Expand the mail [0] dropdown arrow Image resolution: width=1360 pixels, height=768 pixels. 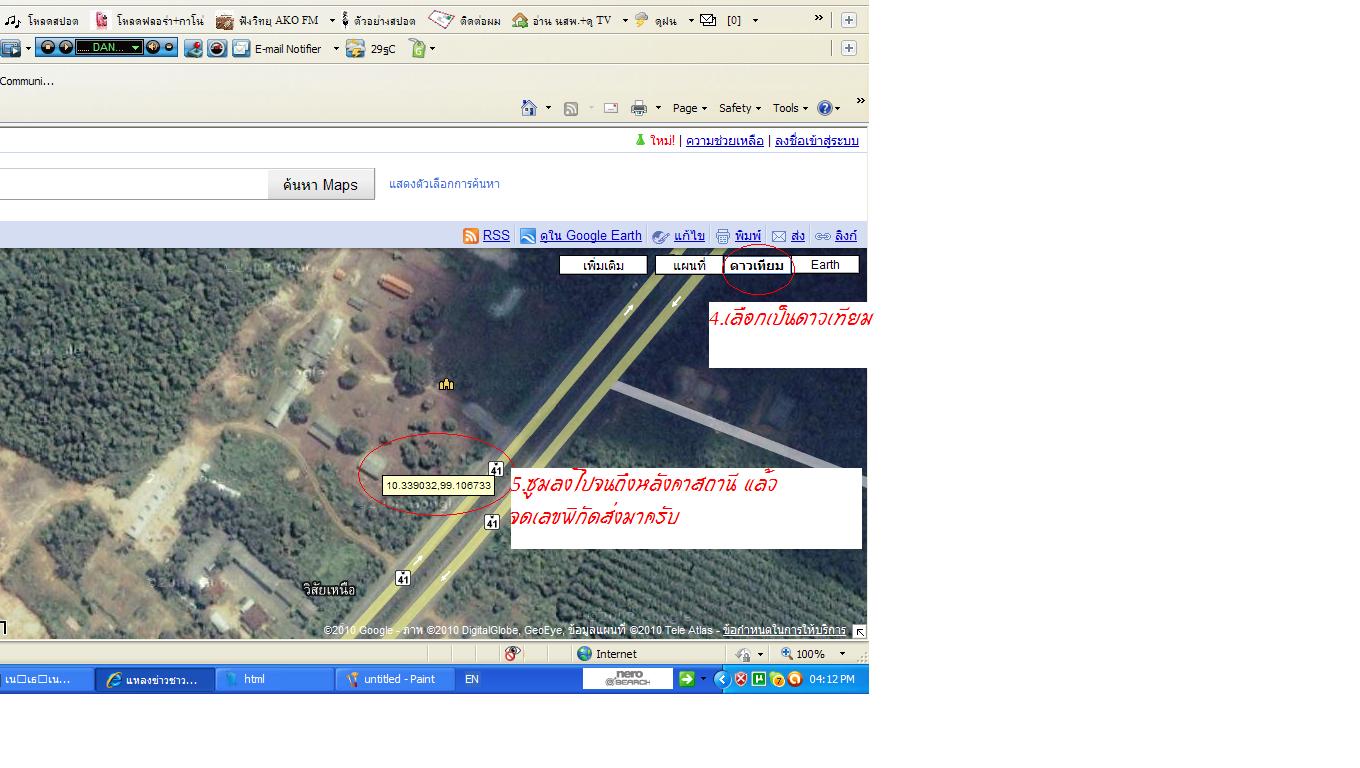(755, 20)
